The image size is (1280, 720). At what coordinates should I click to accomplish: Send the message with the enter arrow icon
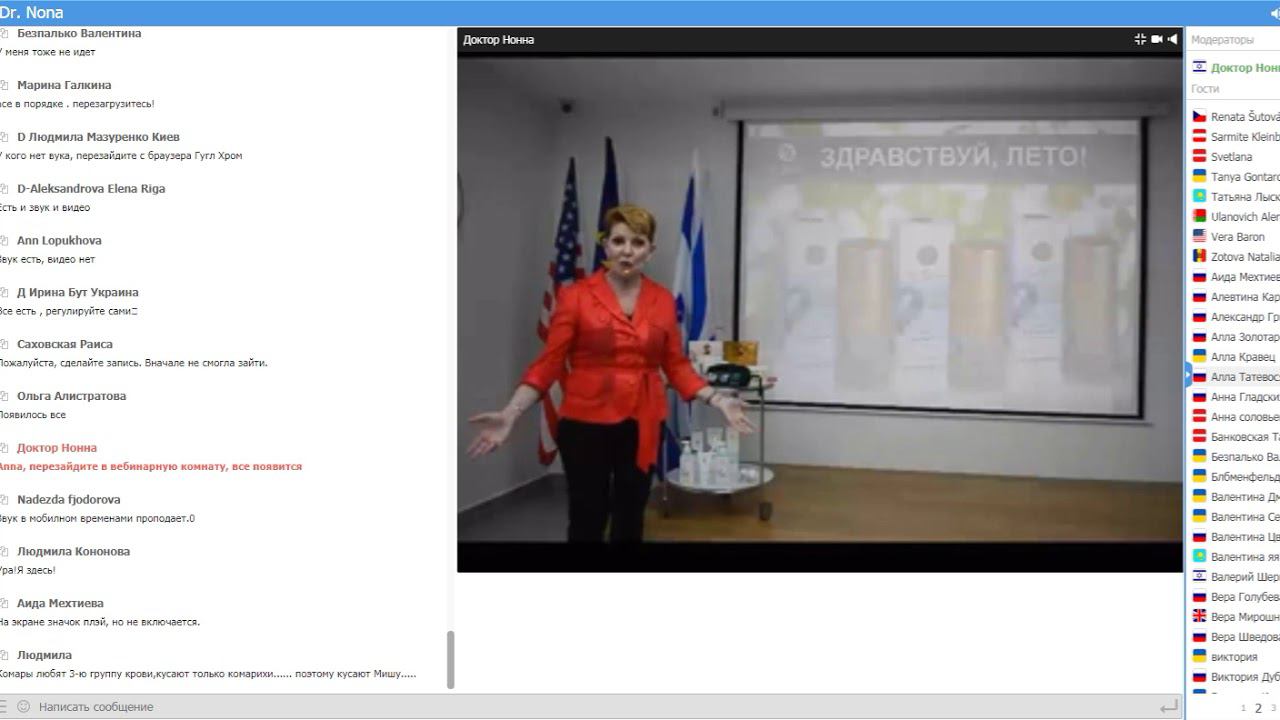pyautogui.click(x=1167, y=706)
